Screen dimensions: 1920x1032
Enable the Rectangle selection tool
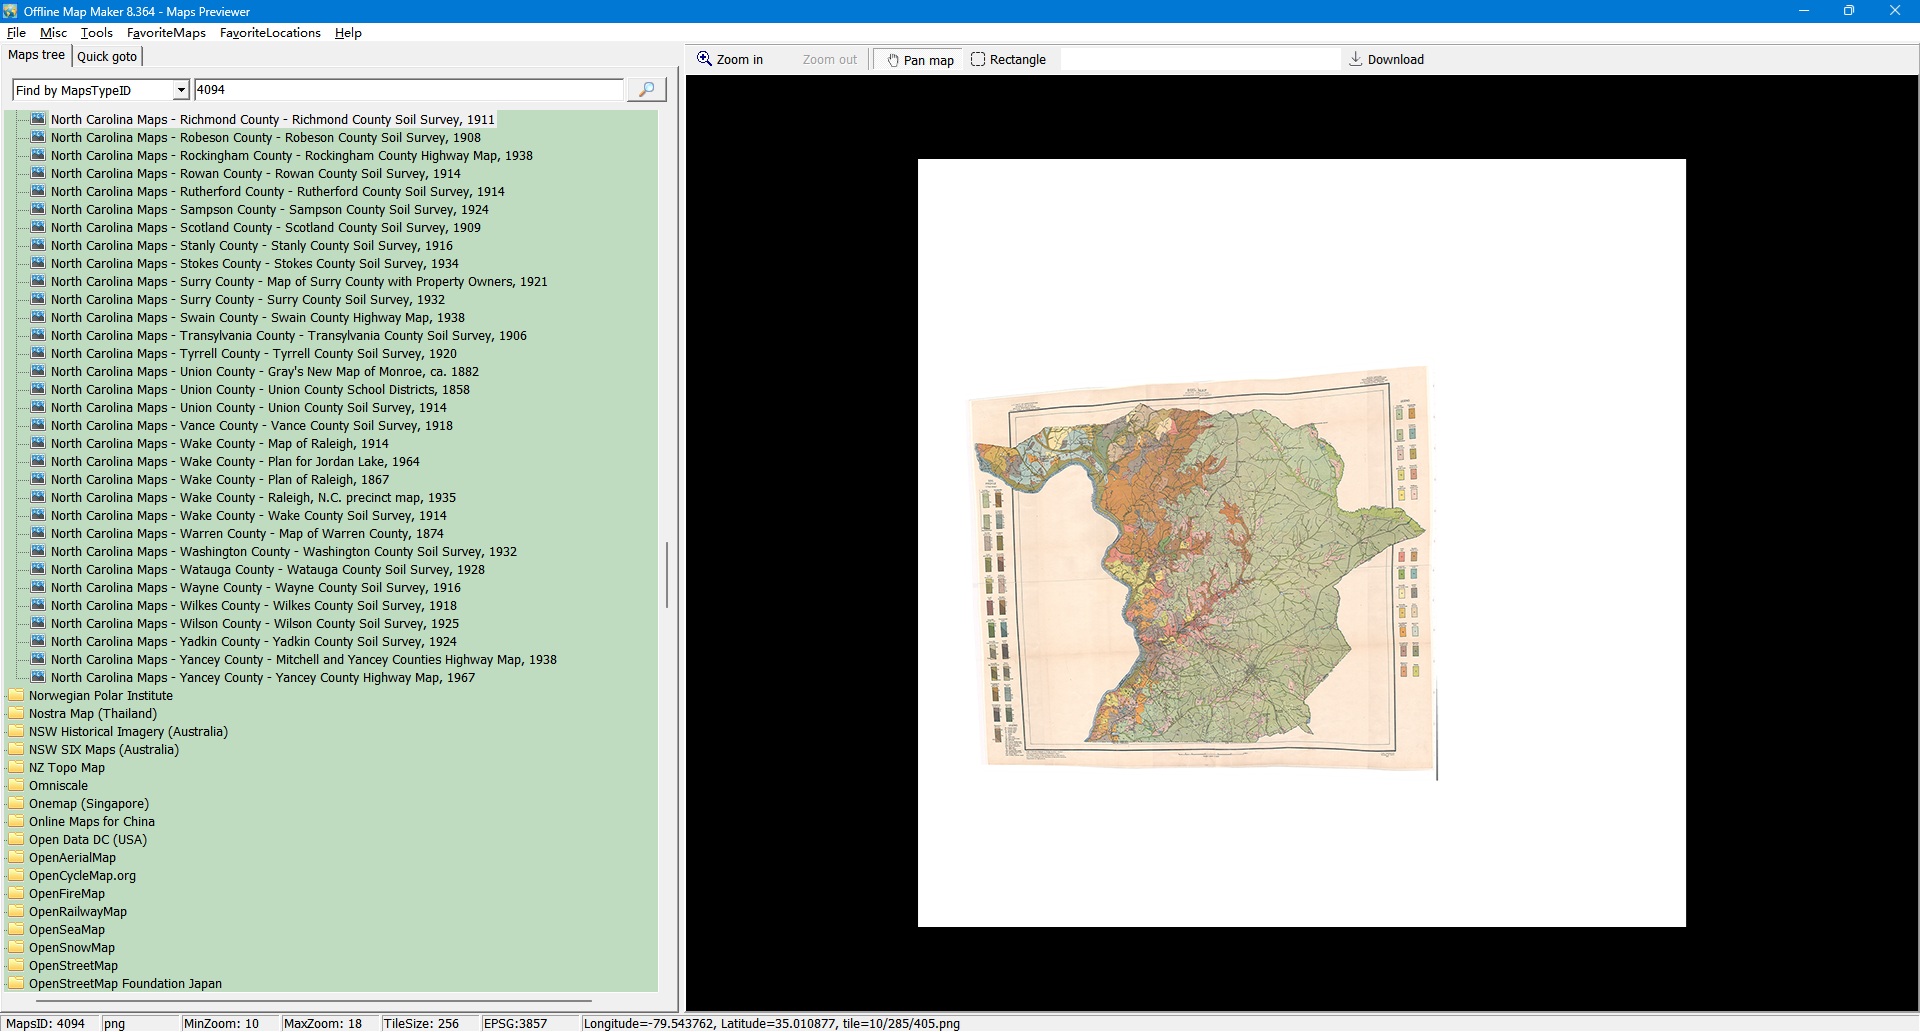point(1008,60)
